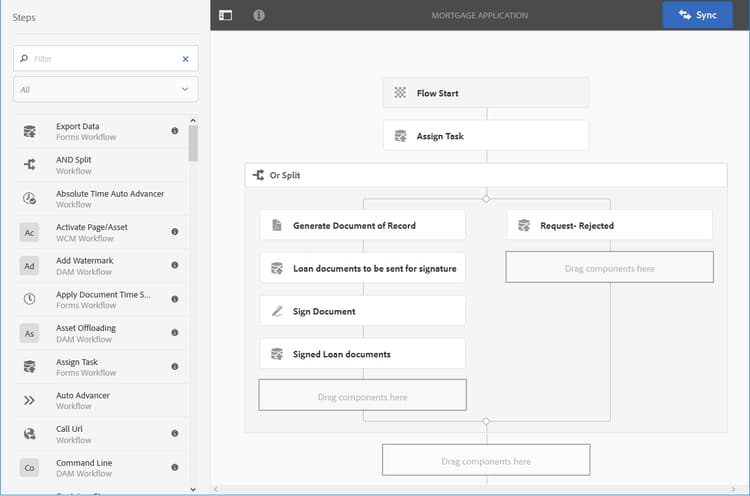Select the Absolute Time Auto Advancer icon
The image size is (750, 496).
pyautogui.click(x=30, y=198)
